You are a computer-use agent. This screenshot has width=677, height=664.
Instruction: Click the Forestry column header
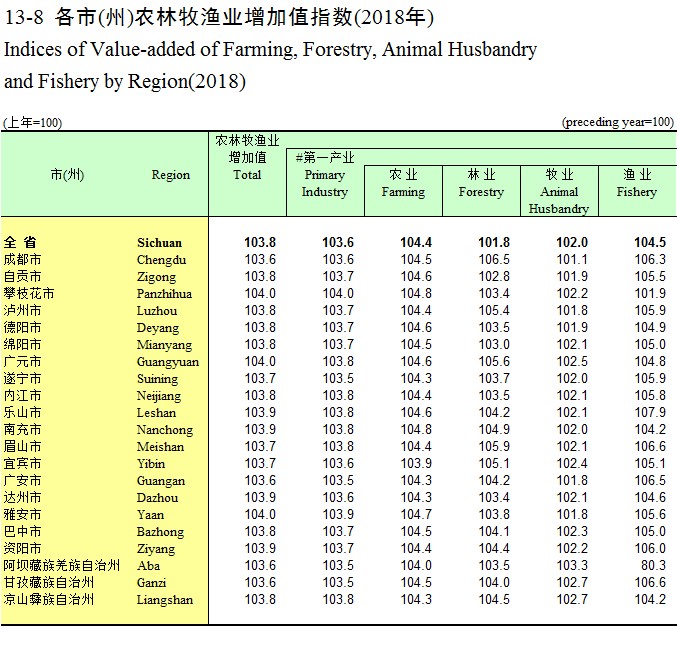[481, 191]
